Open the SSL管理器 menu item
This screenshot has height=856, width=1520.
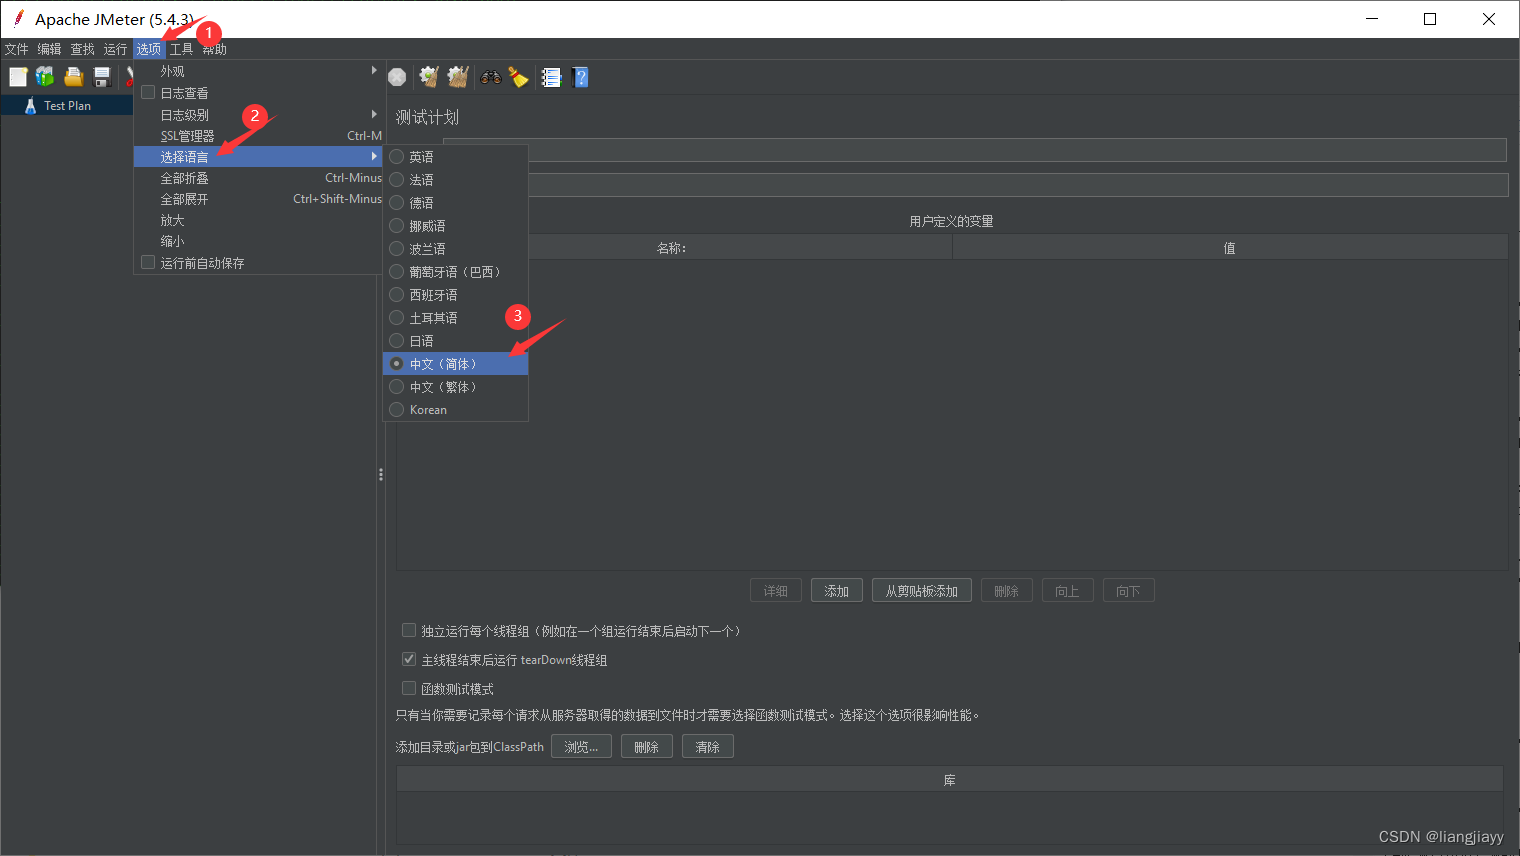point(258,136)
